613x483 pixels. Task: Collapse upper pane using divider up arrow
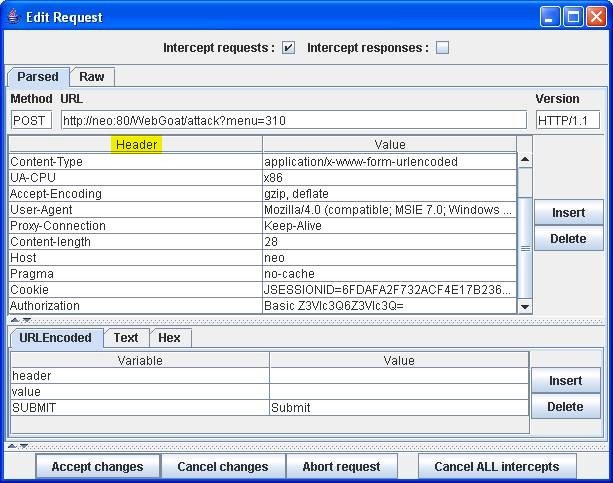(15, 320)
